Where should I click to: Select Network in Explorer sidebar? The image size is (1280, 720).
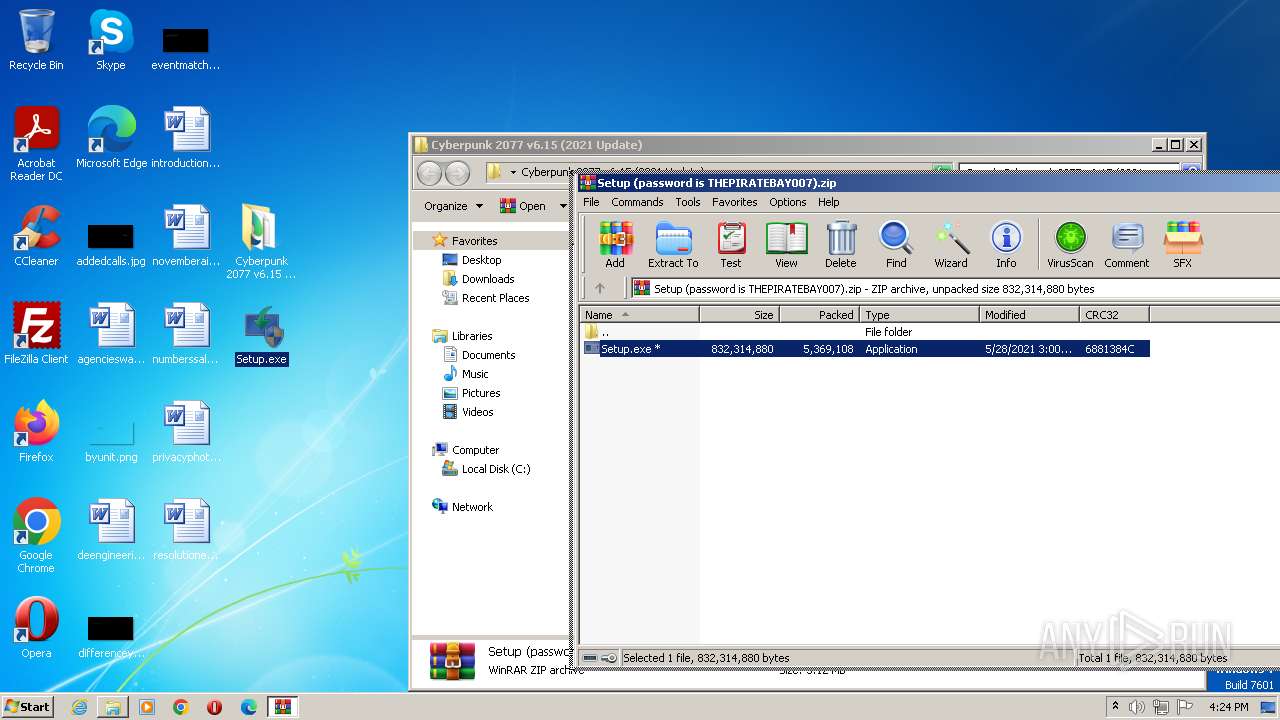click(472, 507)
